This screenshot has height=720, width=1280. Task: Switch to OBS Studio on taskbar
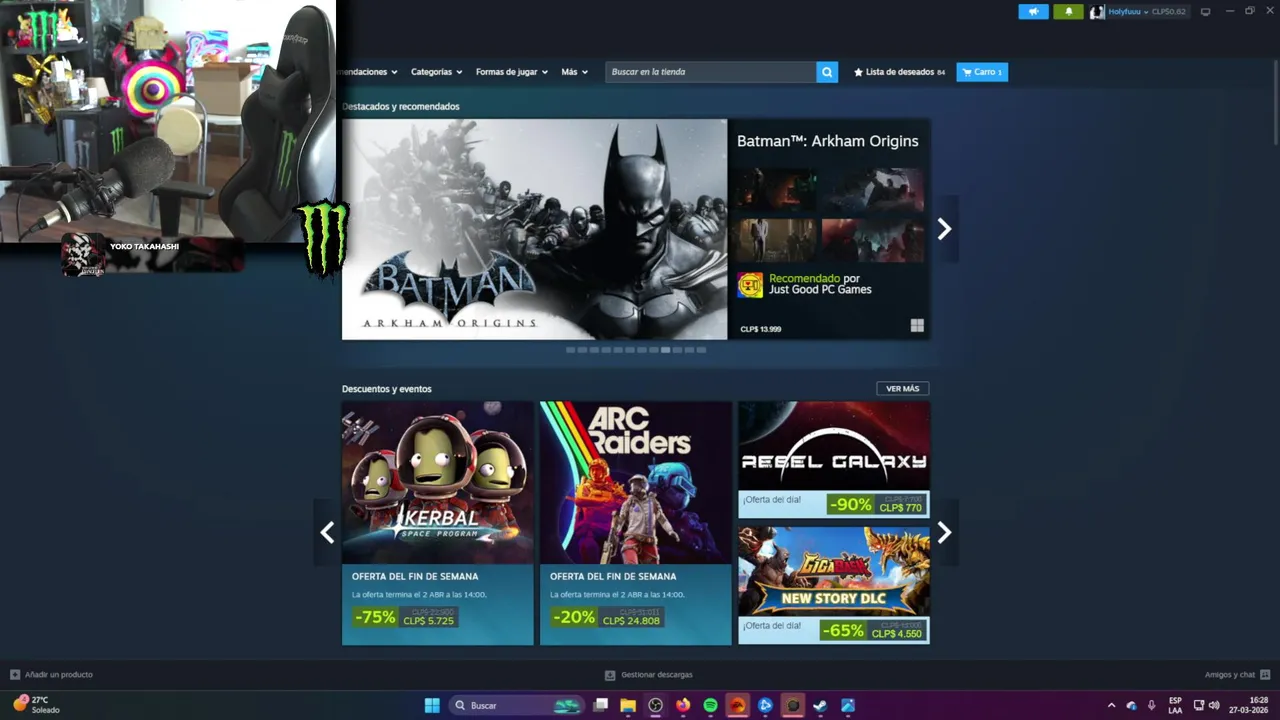tap(655, 705)
